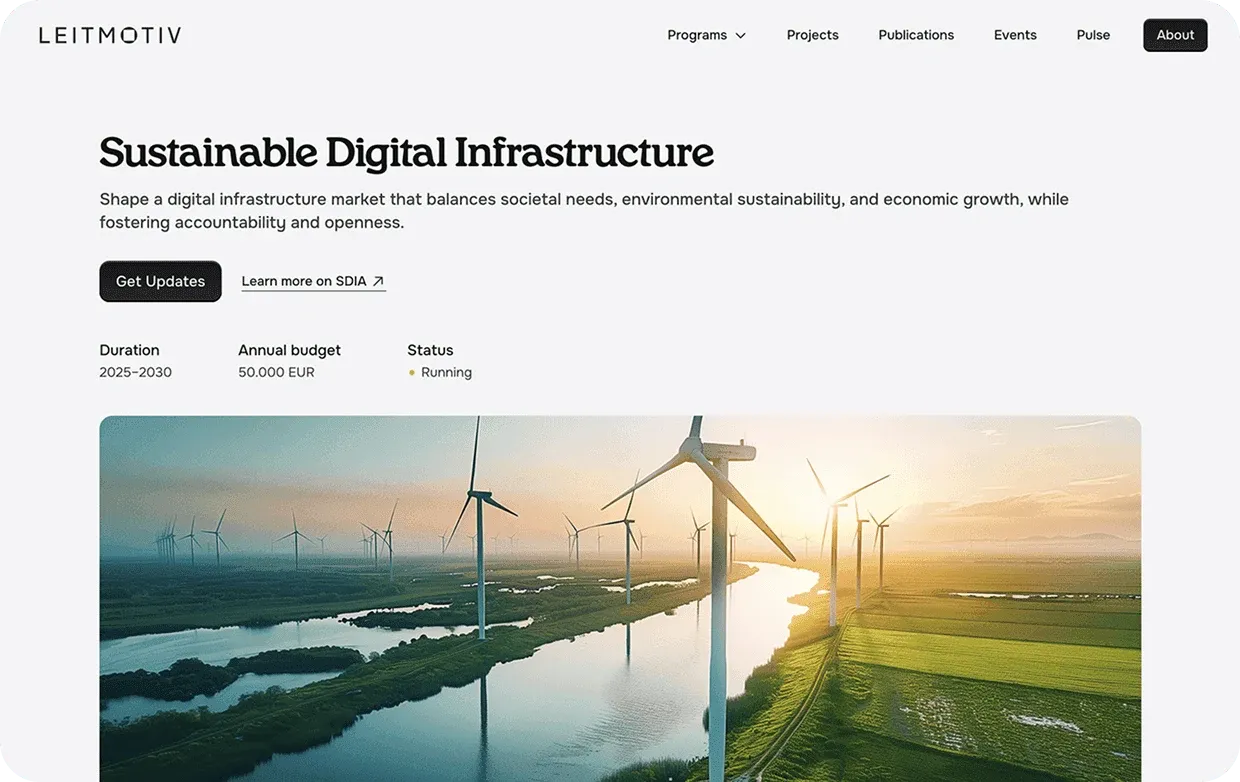Click the yellow status dot beside Running
This screenshot has height=782, width=1240.
click(412, 373)
